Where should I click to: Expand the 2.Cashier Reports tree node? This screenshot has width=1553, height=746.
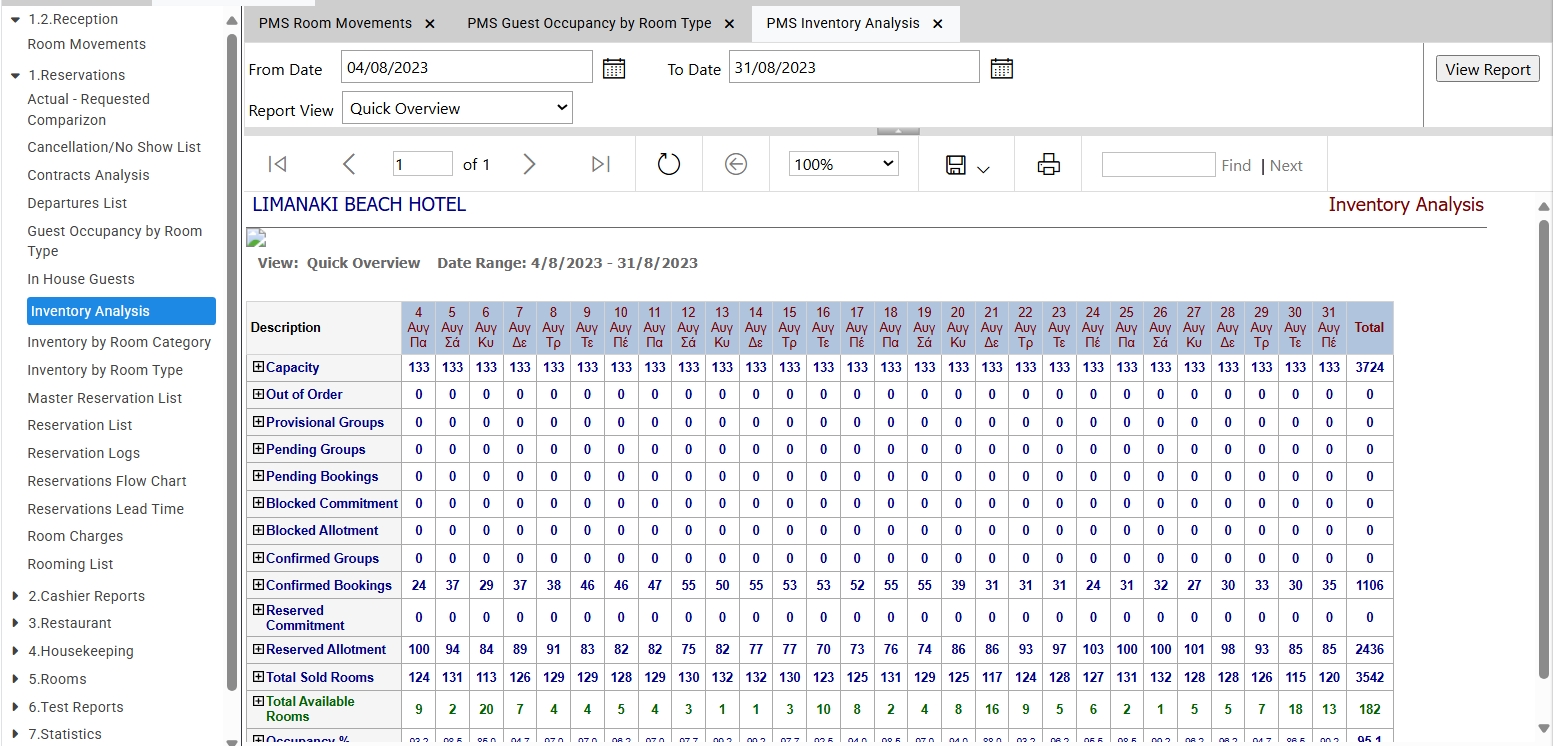click(x=15, y=596)
